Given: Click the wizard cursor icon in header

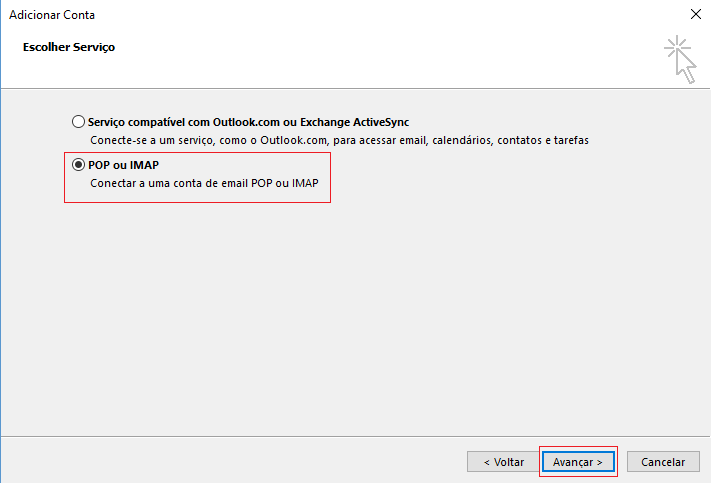Looking at the screenshot, I should tap(680, 58).
